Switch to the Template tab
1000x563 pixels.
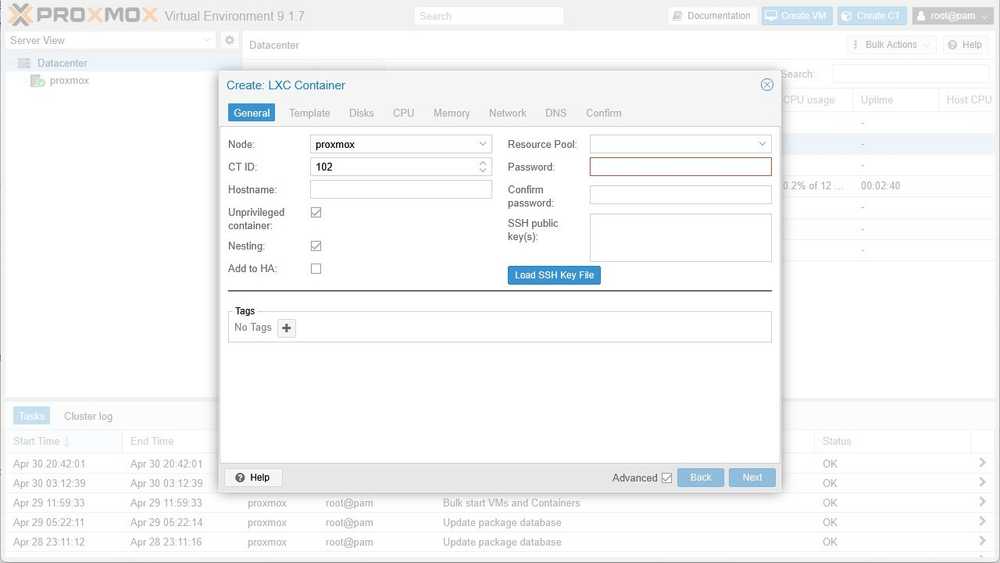pyautogui.click(x=309, y=113)
